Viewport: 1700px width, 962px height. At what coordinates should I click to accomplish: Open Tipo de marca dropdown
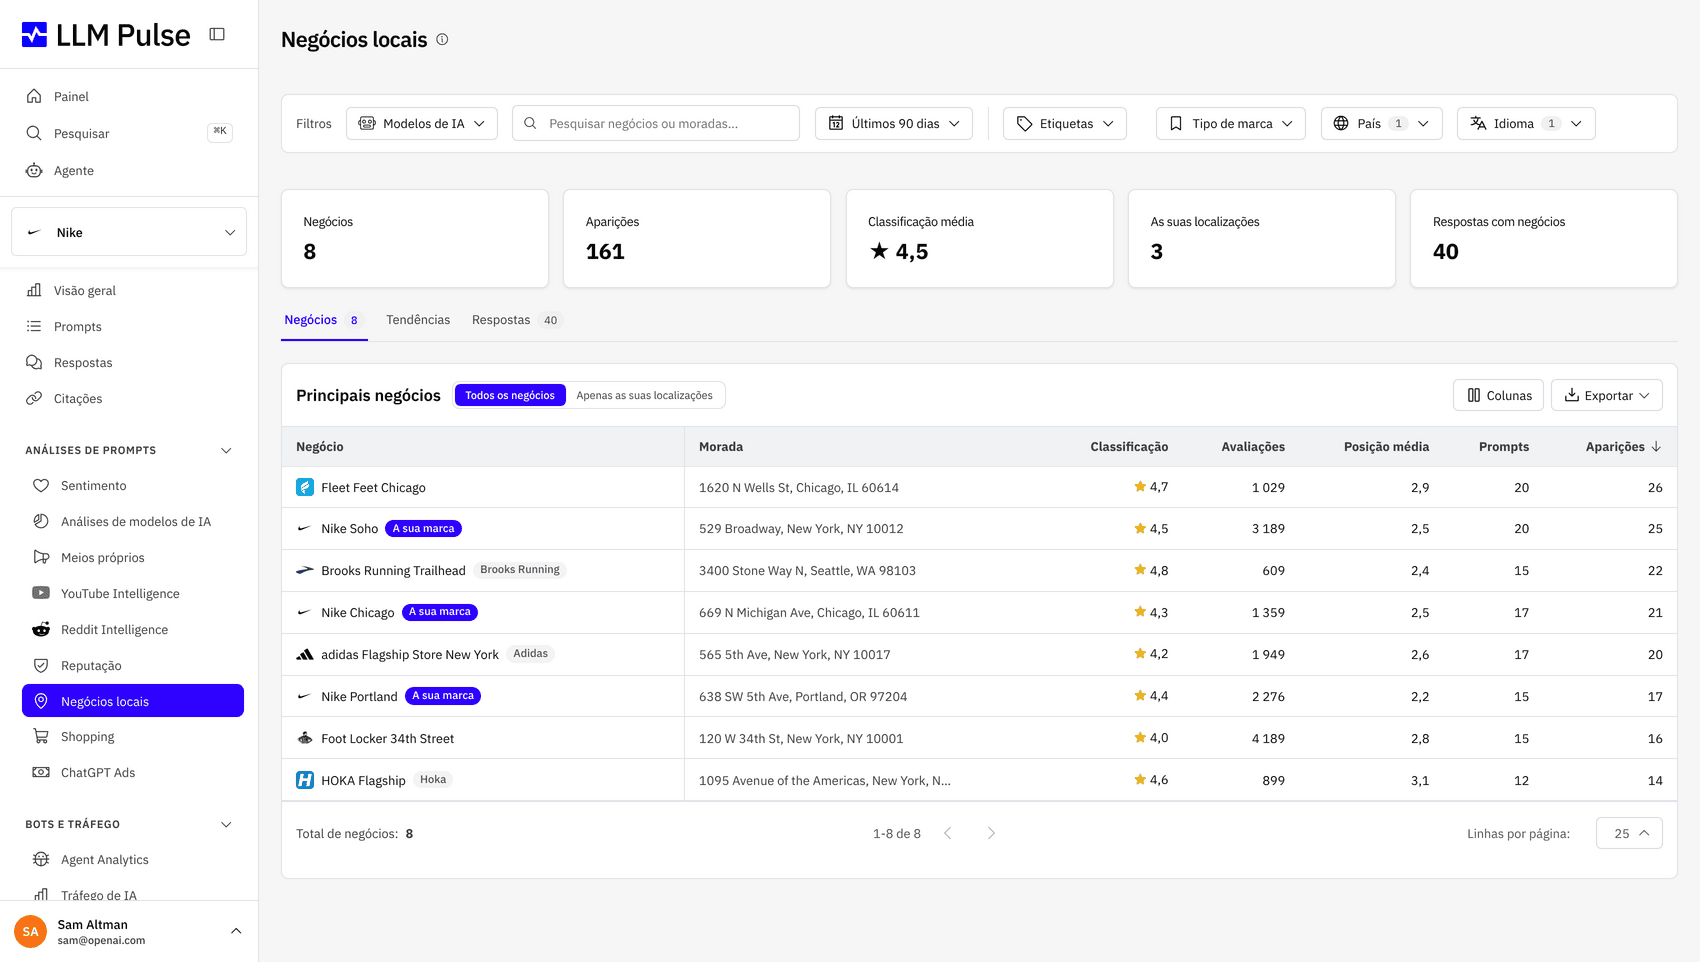pos(1231,123)
